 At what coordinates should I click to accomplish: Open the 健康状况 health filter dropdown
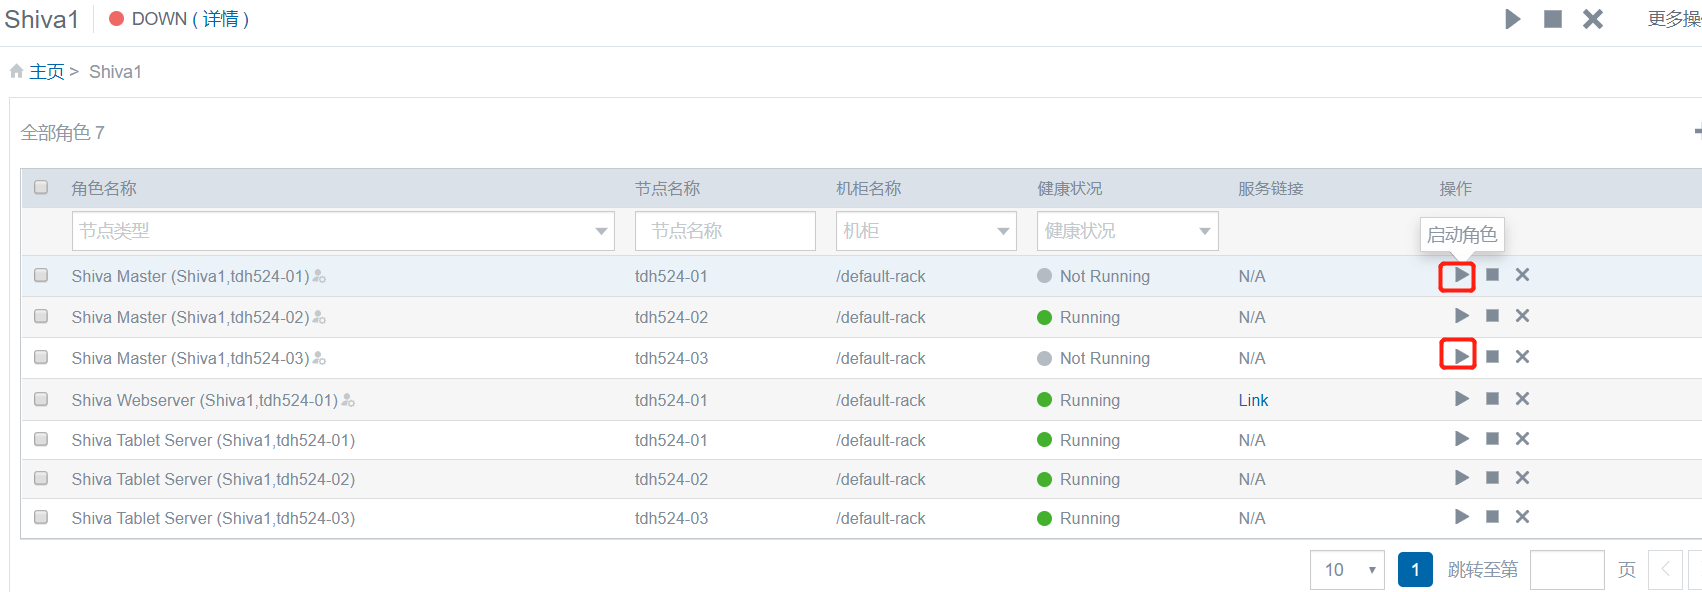tap(1126, 231)
